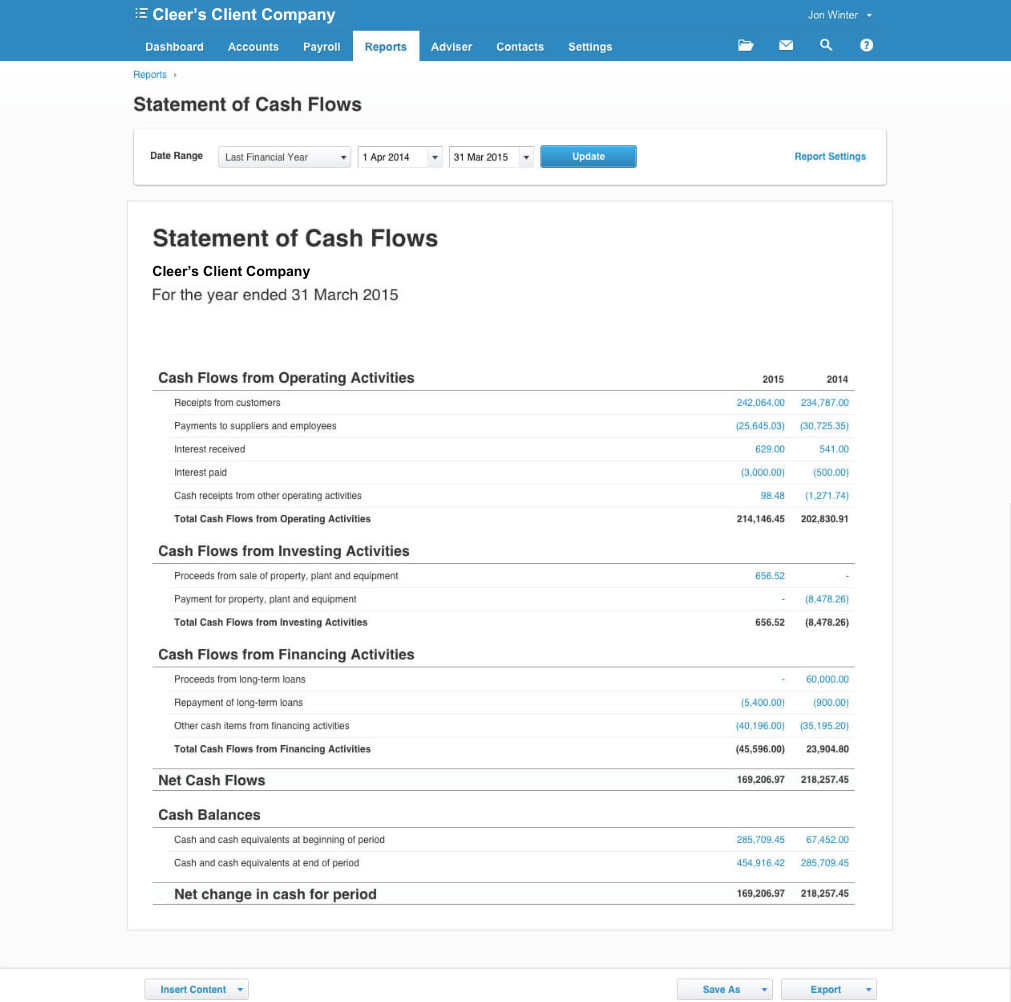Click the Reports breadcrumb link
This screenshot has width=1011, height=1002.
coord(150,75)
